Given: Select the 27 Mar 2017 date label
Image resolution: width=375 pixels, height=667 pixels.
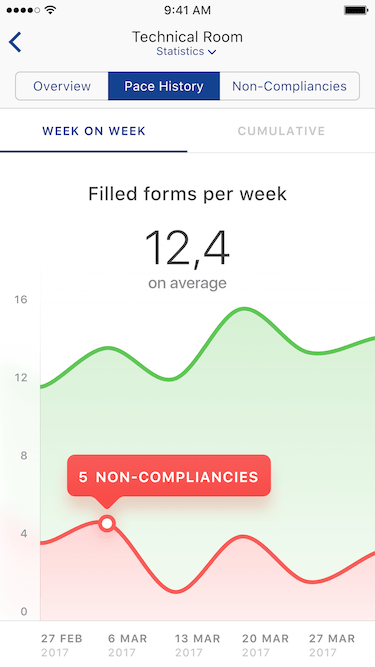Looking at the screenshot, I should [x=332, y=645].
